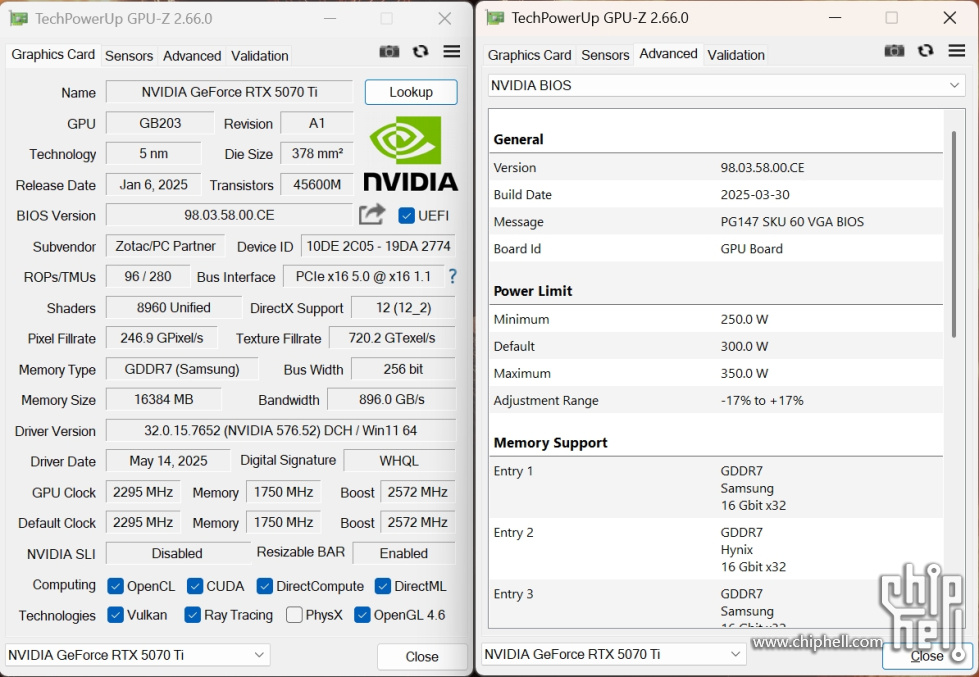The width and height of the screenshot is (979, 677).
Task: Open the hamburger menu in left GPU-Z window
Action: click(451, 51)
